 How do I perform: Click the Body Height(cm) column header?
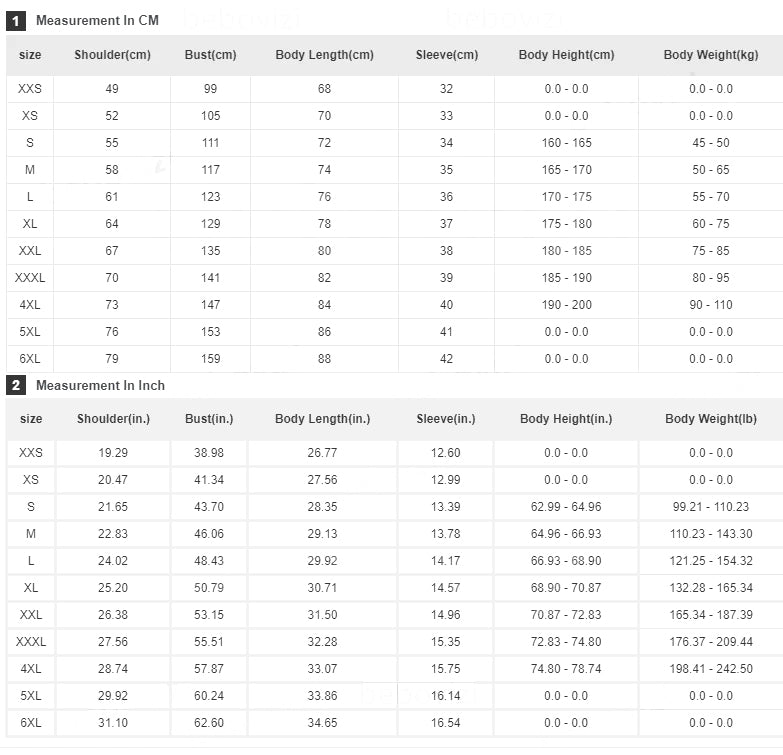click(x=566, y=55)
